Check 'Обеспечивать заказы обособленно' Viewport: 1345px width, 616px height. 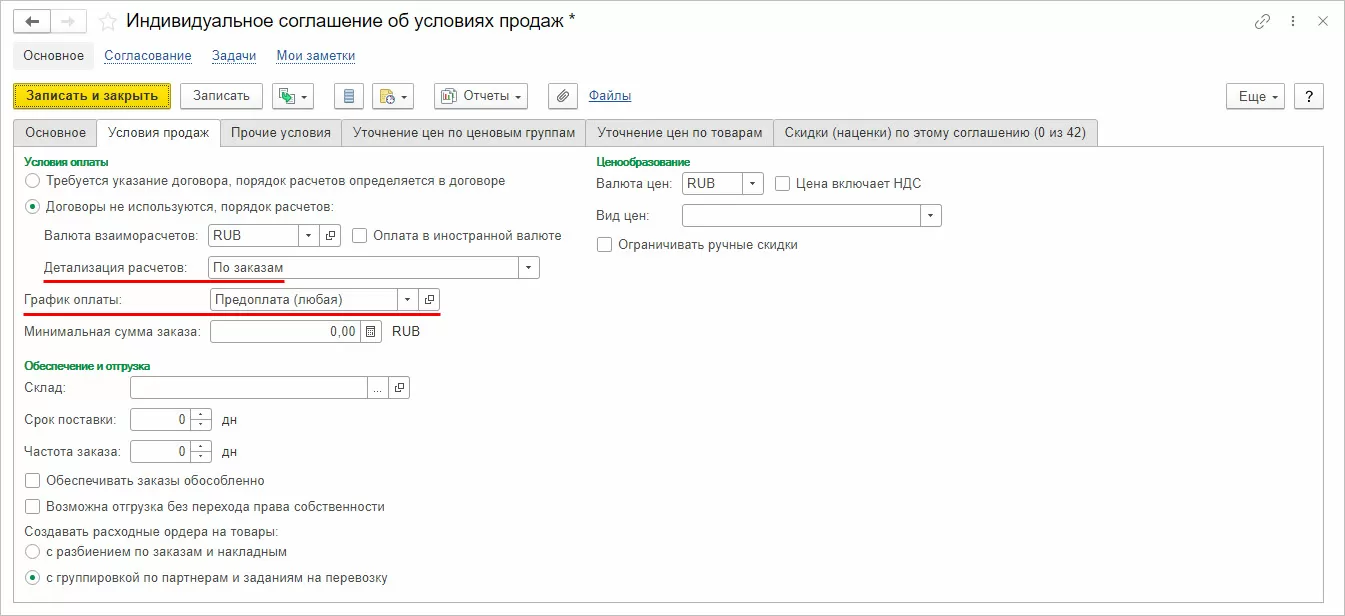(x=33, y=481)
